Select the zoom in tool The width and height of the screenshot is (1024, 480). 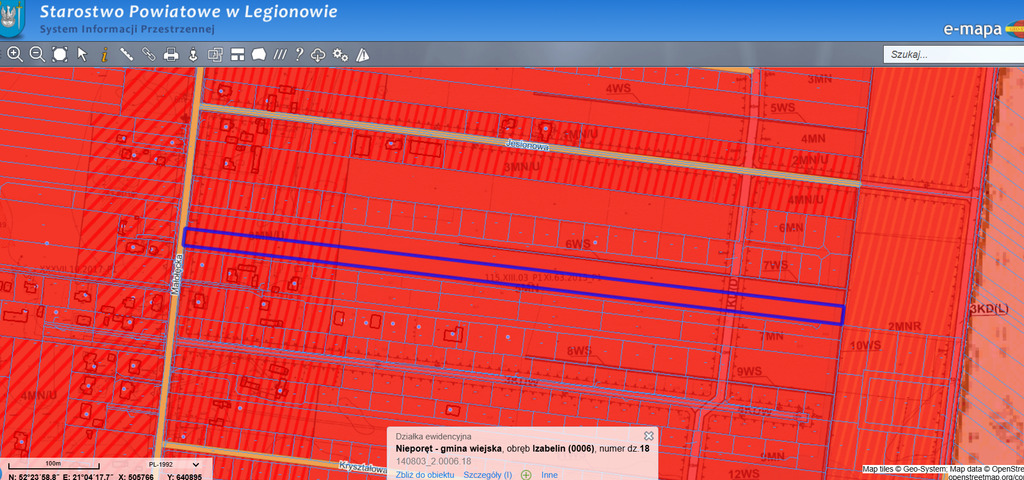[14, 55]
